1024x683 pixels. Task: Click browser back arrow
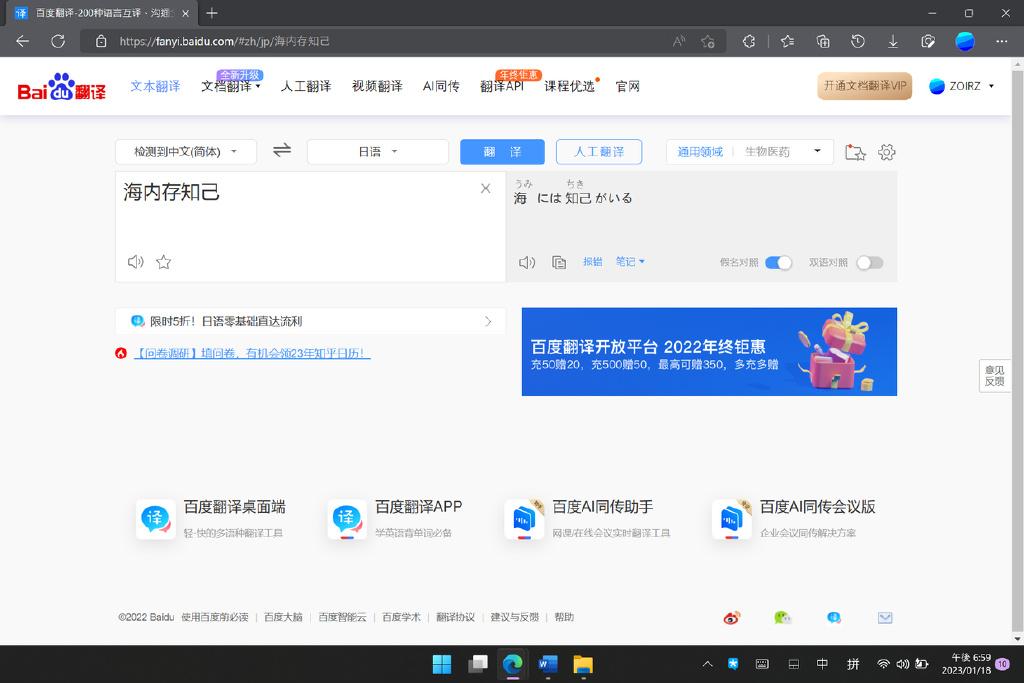click(23, 41)
